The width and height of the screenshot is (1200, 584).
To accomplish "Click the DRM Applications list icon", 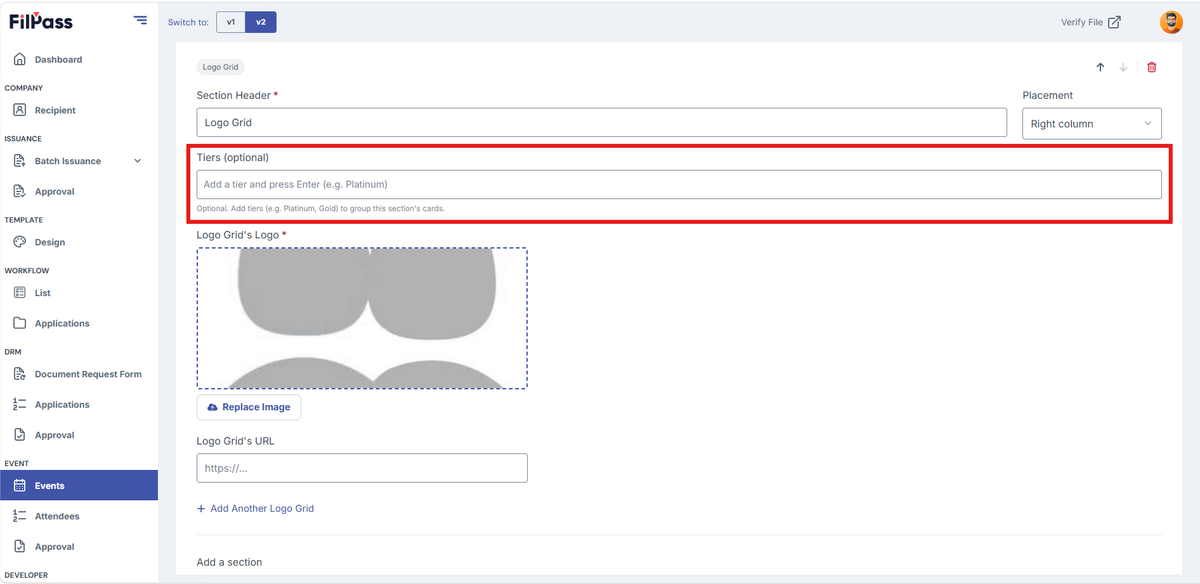I will pyautogui.click(x=20, y=404).
